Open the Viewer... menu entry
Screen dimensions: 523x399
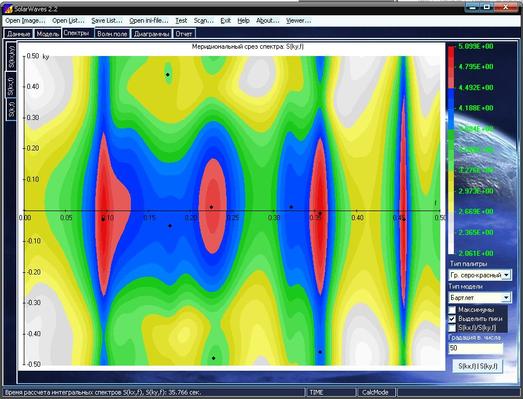point(298,21)
